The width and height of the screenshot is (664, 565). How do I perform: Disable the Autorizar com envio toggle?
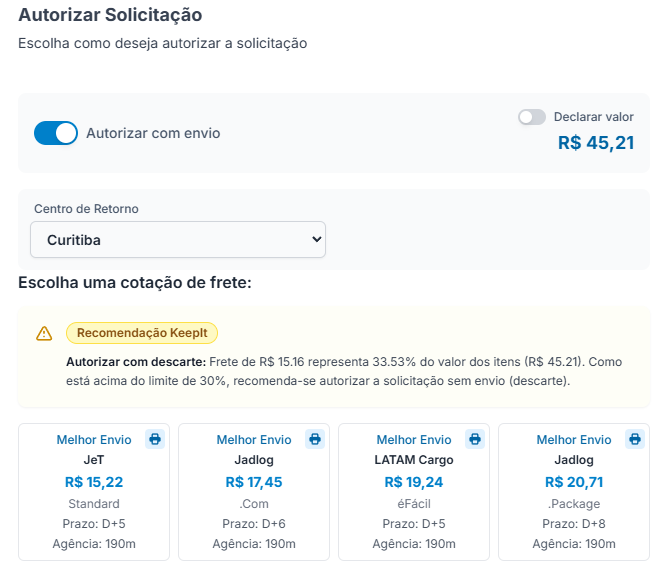point(56,133)
